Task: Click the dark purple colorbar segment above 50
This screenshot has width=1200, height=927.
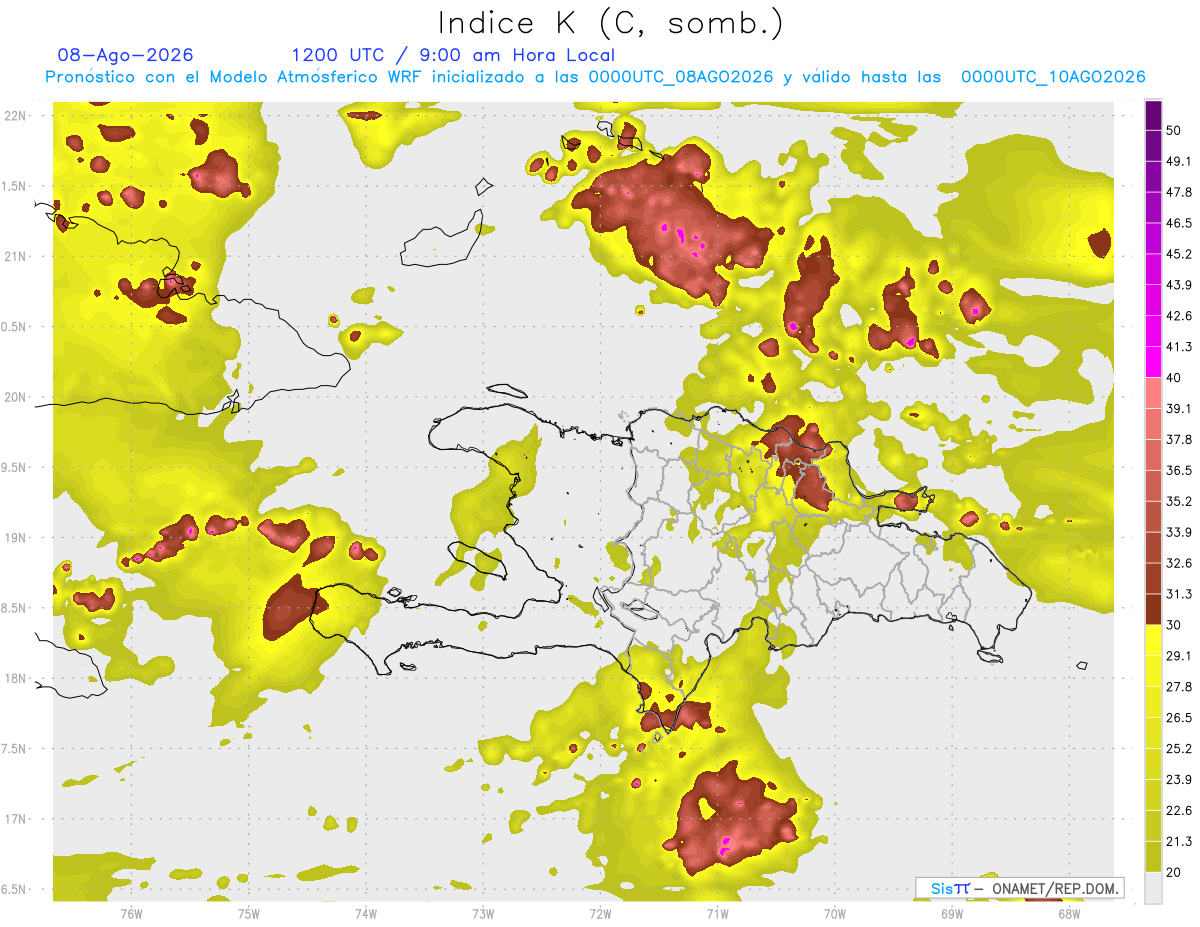Action: (1153, 115)
